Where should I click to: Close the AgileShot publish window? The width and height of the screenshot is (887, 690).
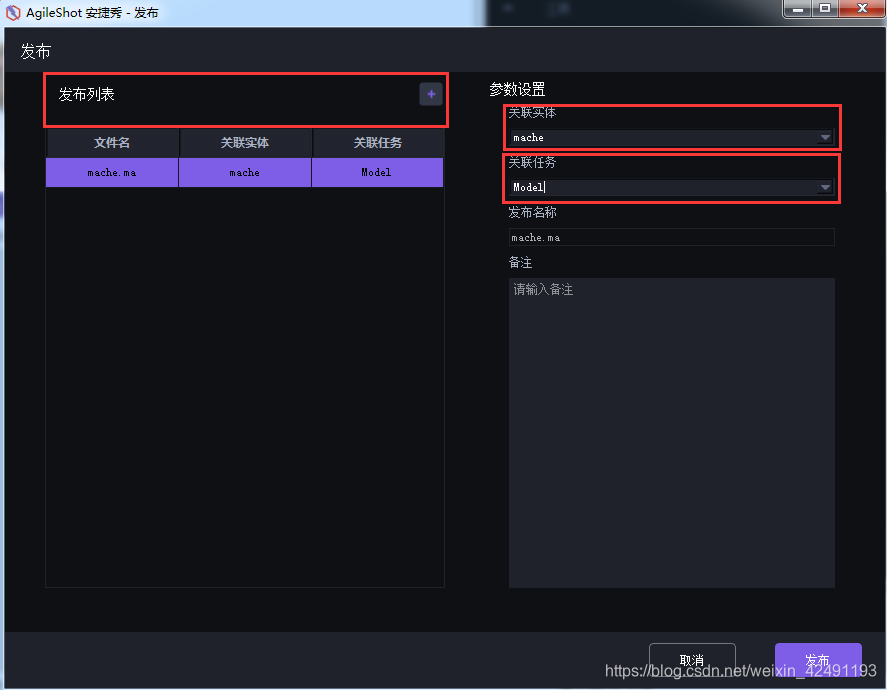(862, 8)
